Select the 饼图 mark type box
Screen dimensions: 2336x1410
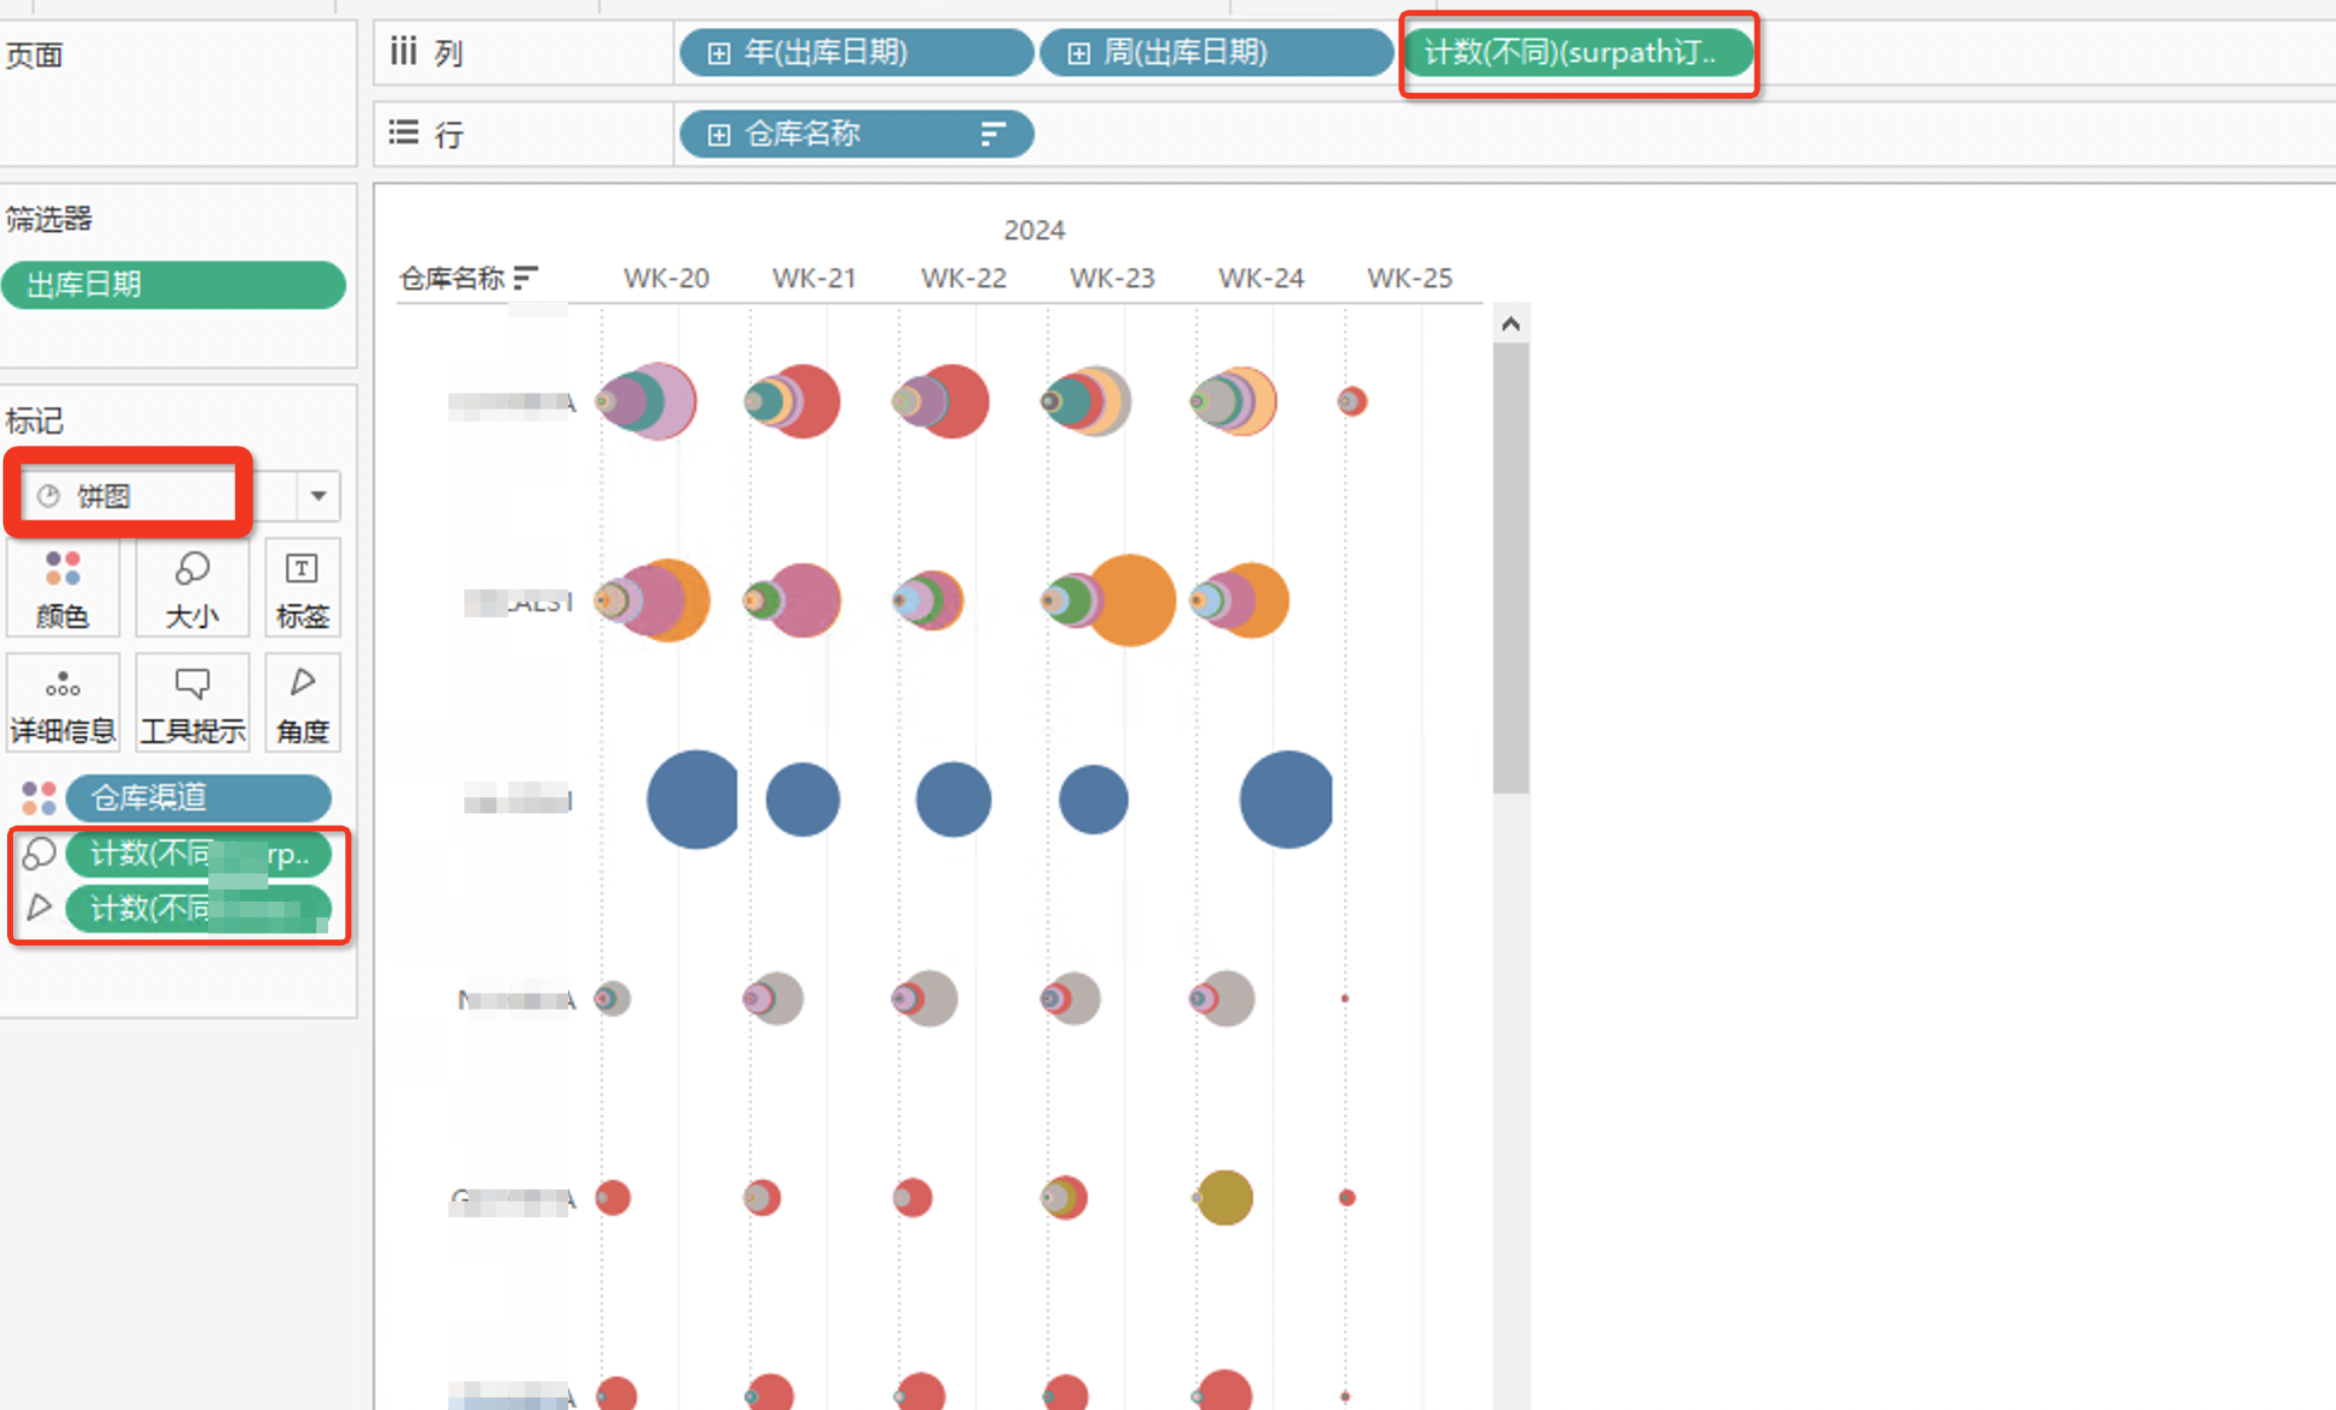coord(128,496)
